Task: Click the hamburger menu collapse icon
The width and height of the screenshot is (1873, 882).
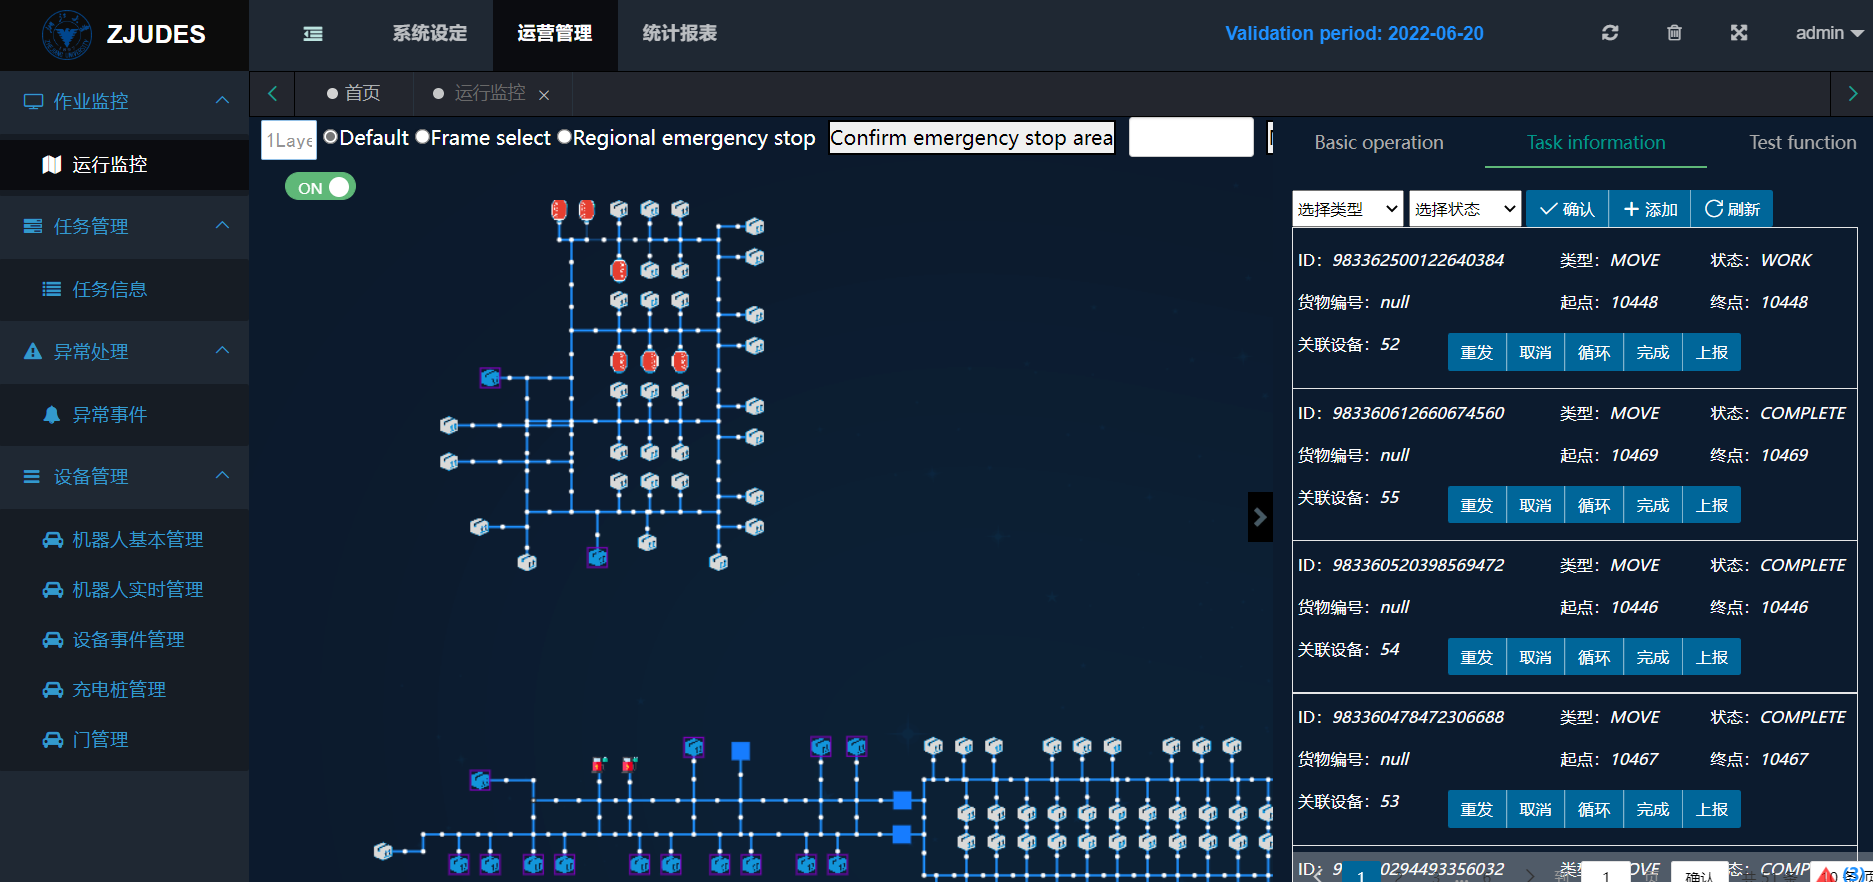Action: [313, 34]
